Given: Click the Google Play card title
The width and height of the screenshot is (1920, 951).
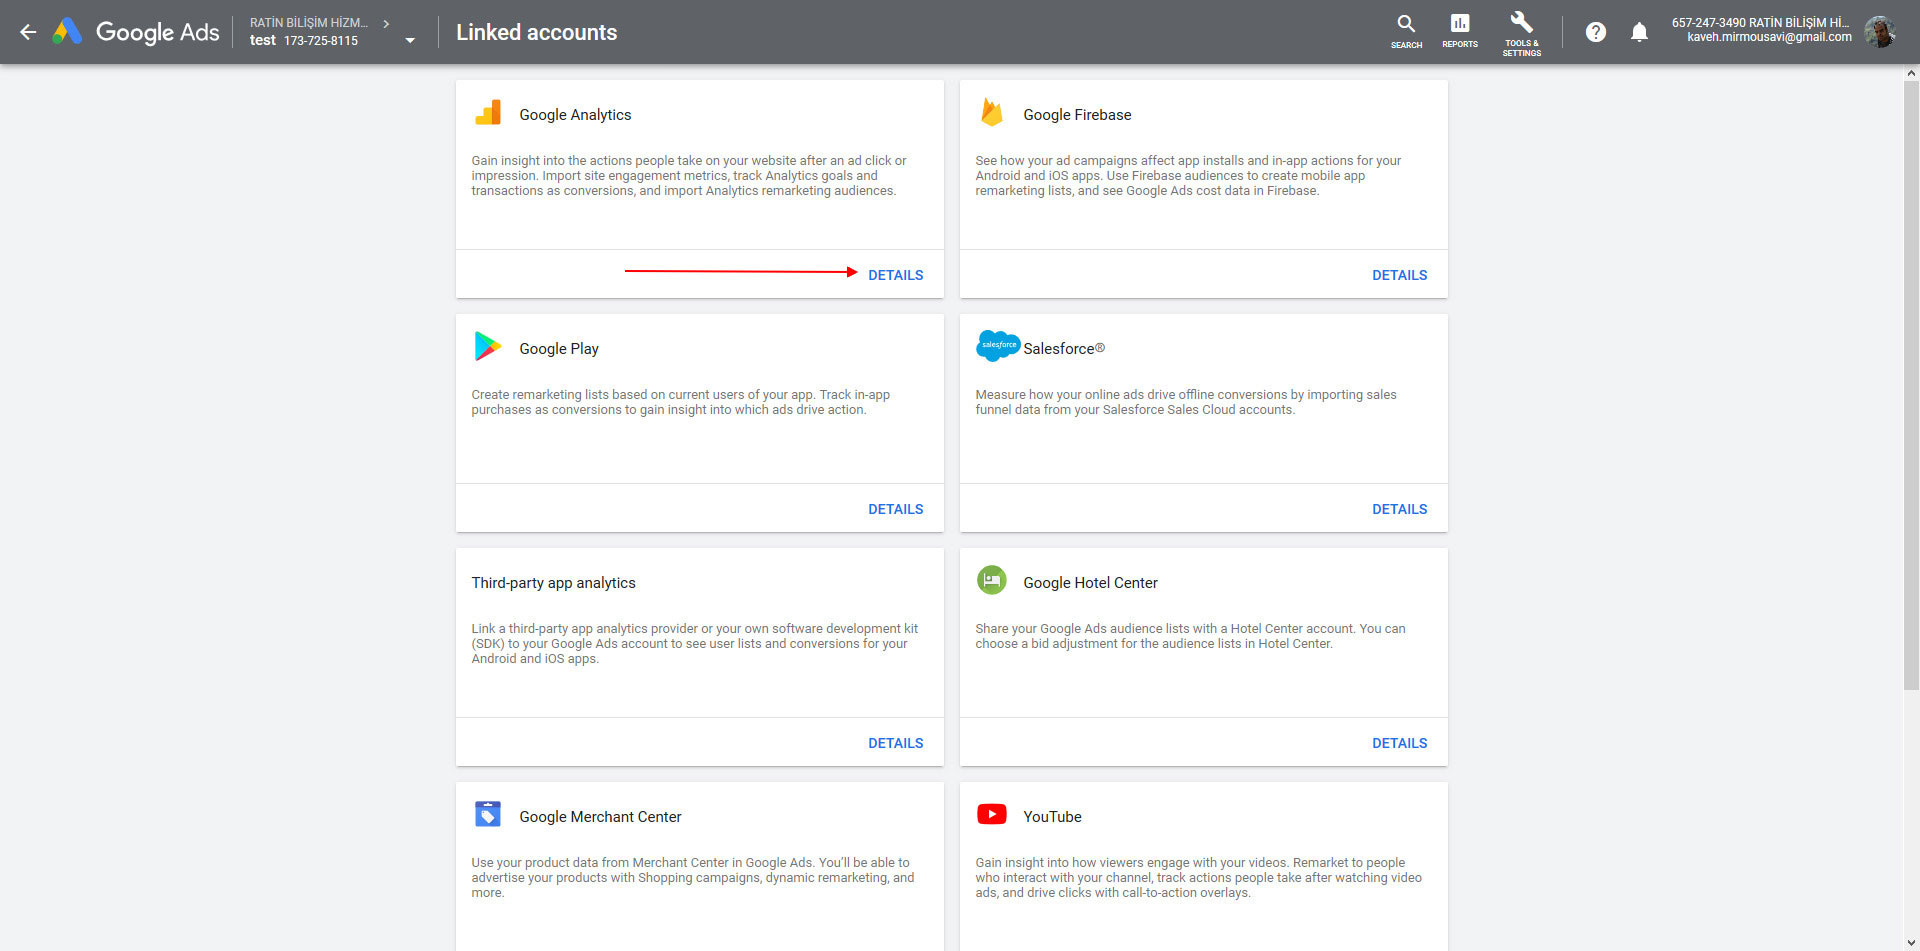Looking at the screenshot, I should (559, 349).
